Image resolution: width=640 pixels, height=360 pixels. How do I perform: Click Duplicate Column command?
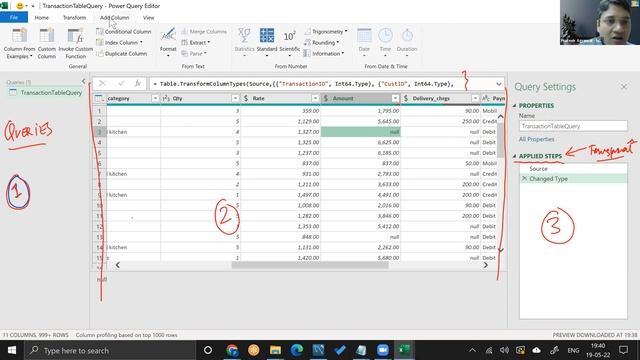click(x=122, y=53)
